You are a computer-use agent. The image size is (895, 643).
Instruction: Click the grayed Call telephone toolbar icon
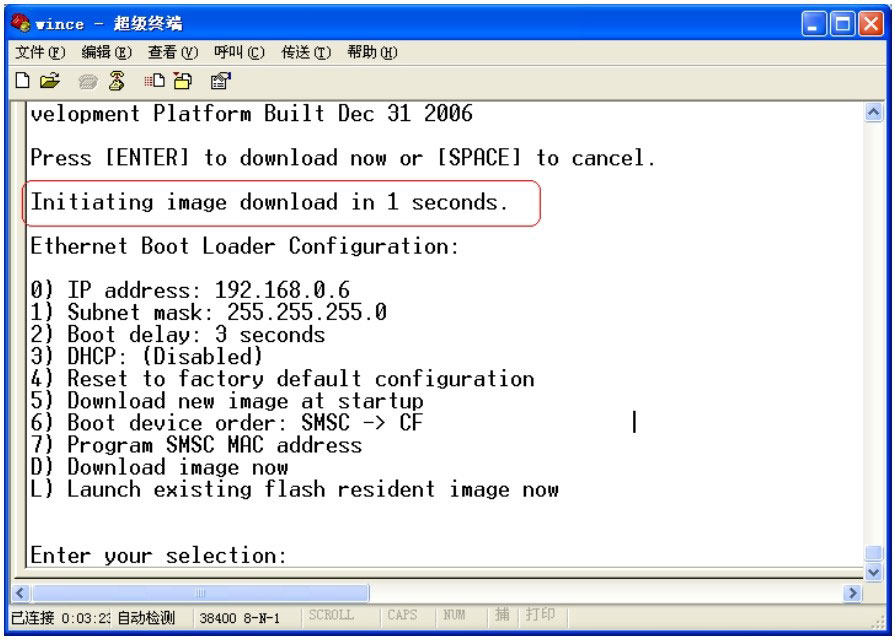[x=87, y=82]
